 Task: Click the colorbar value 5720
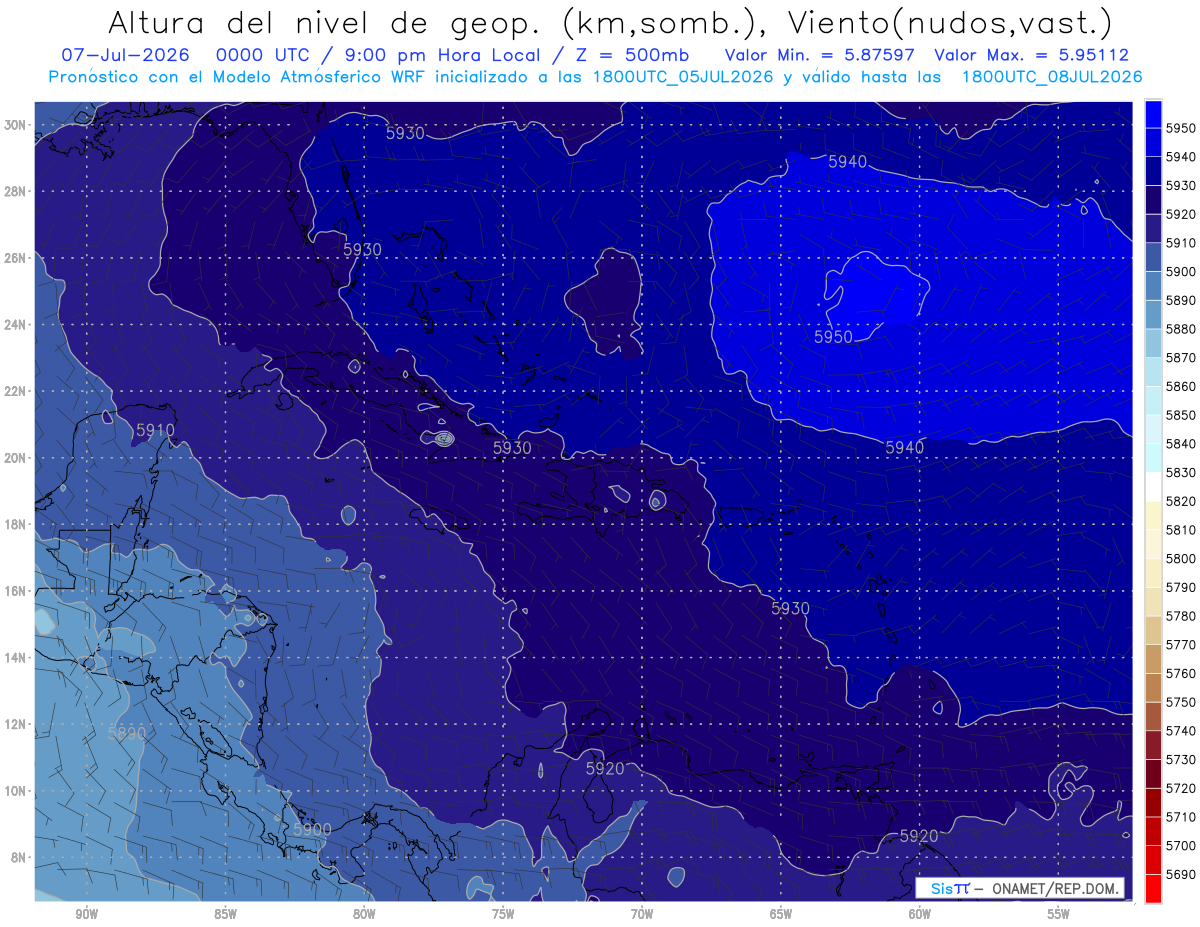1181,788
